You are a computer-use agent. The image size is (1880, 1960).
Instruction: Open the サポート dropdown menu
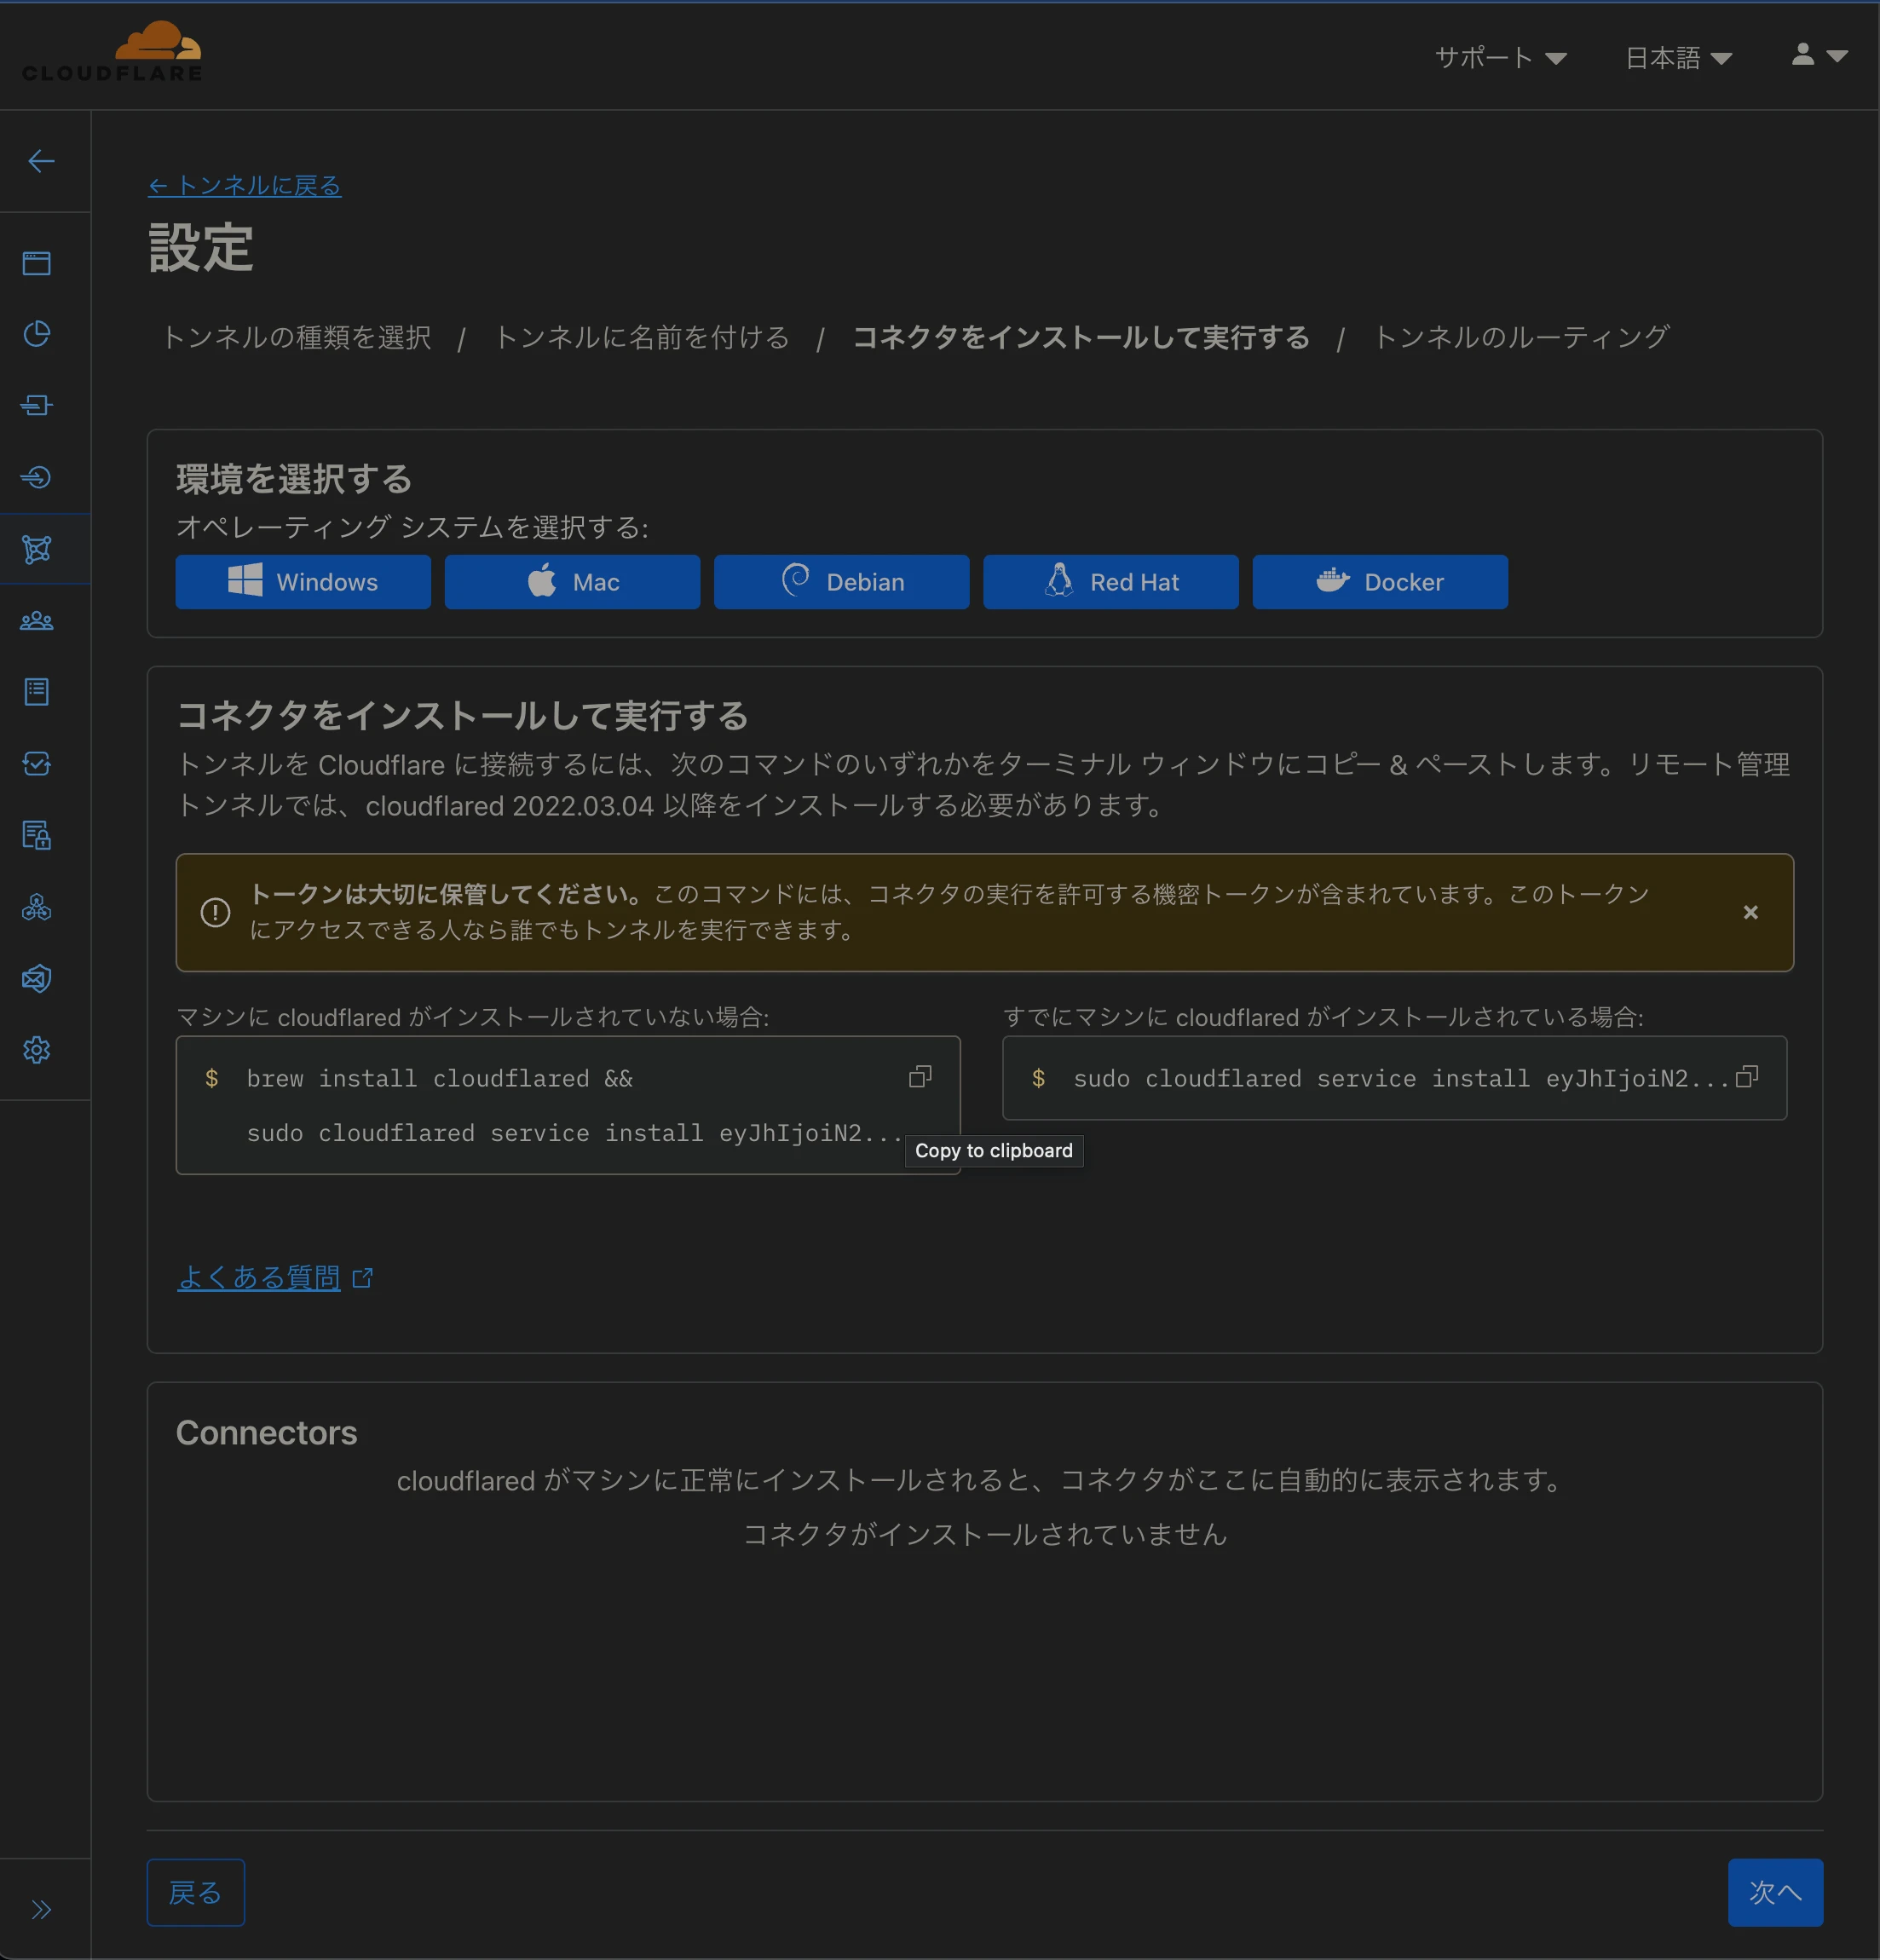(1500, 58)
